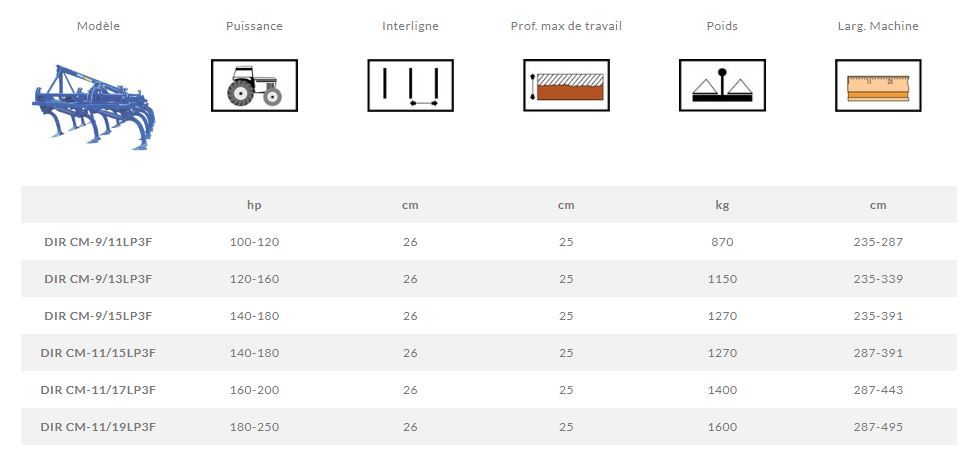The image size is (978, 463).
Task: Select the DIR CM-9/11LP3F model row
Action: (x=98, y=242)
